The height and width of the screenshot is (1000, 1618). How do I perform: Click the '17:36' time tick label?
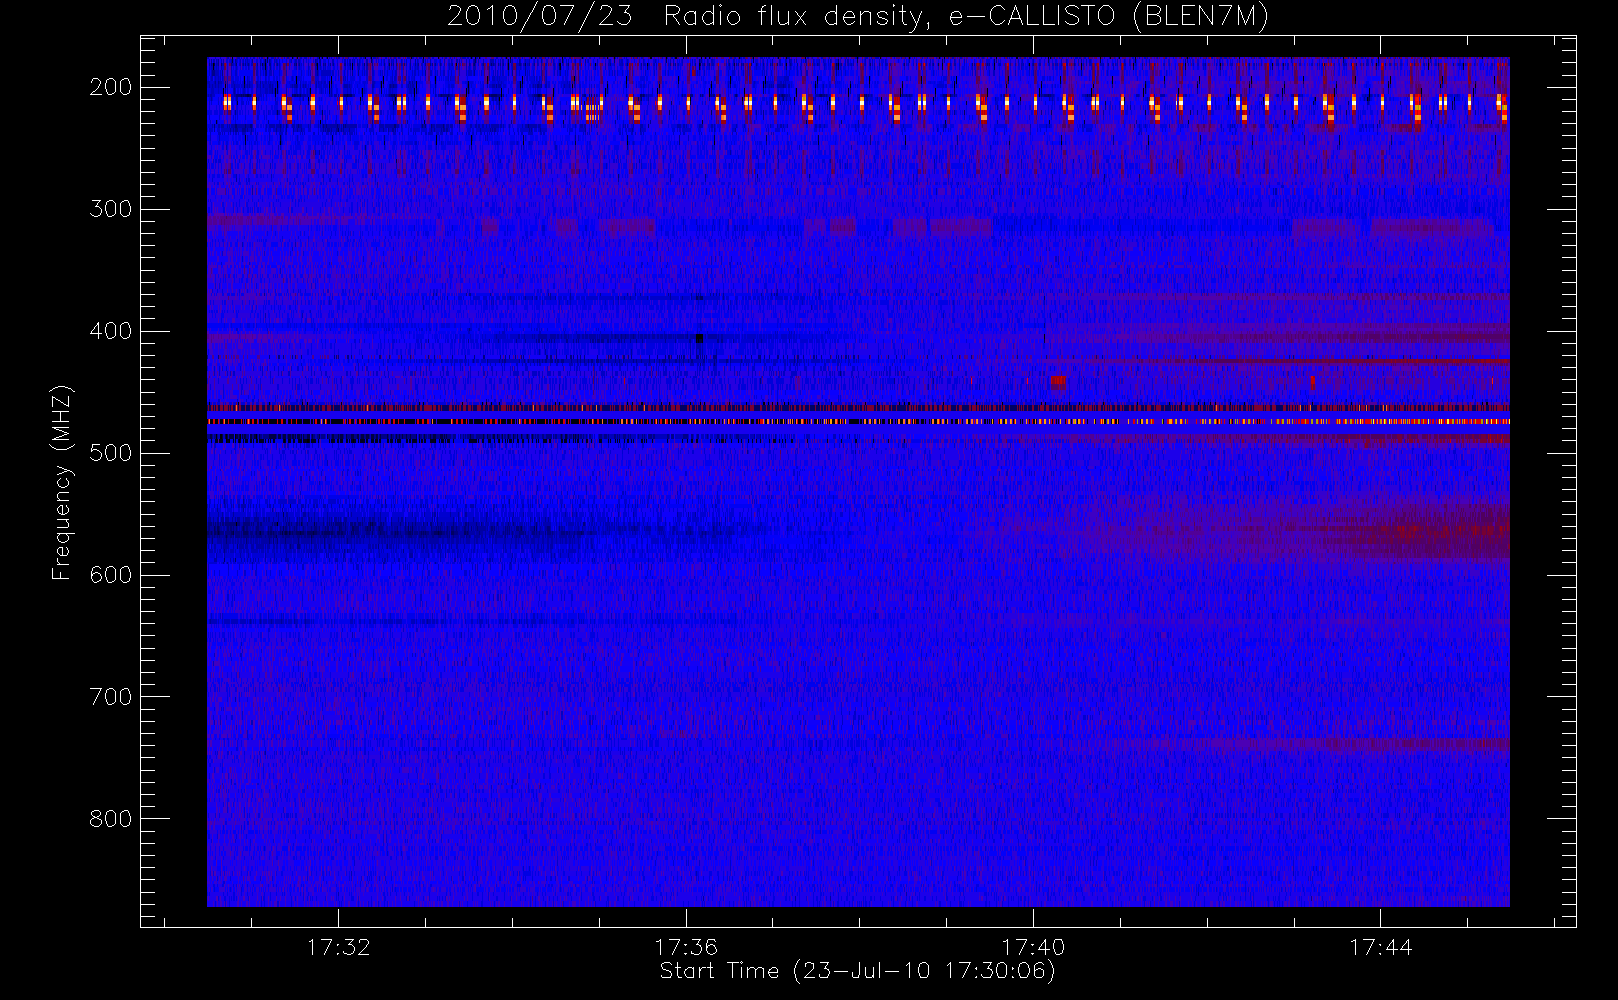click(x=686, y=947)
